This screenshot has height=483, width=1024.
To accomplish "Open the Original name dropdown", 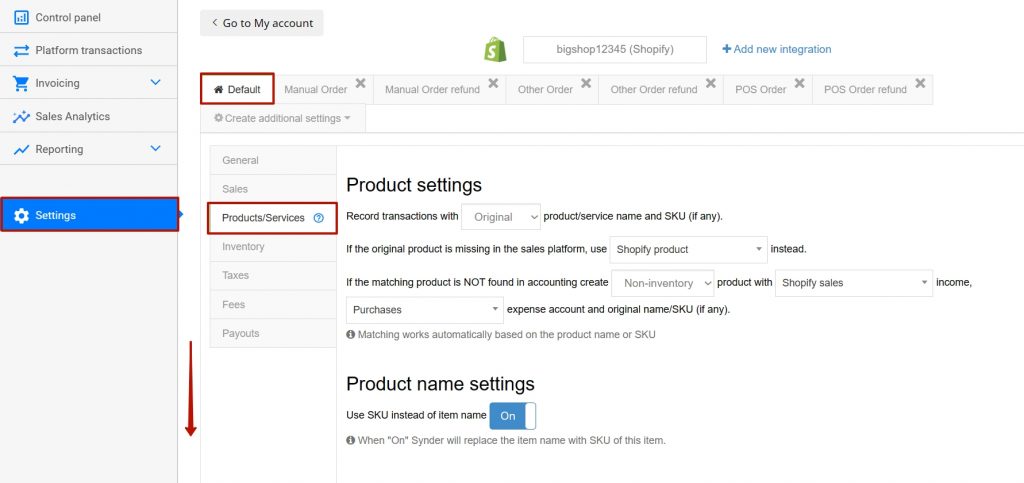I will (x=501, y=217).
